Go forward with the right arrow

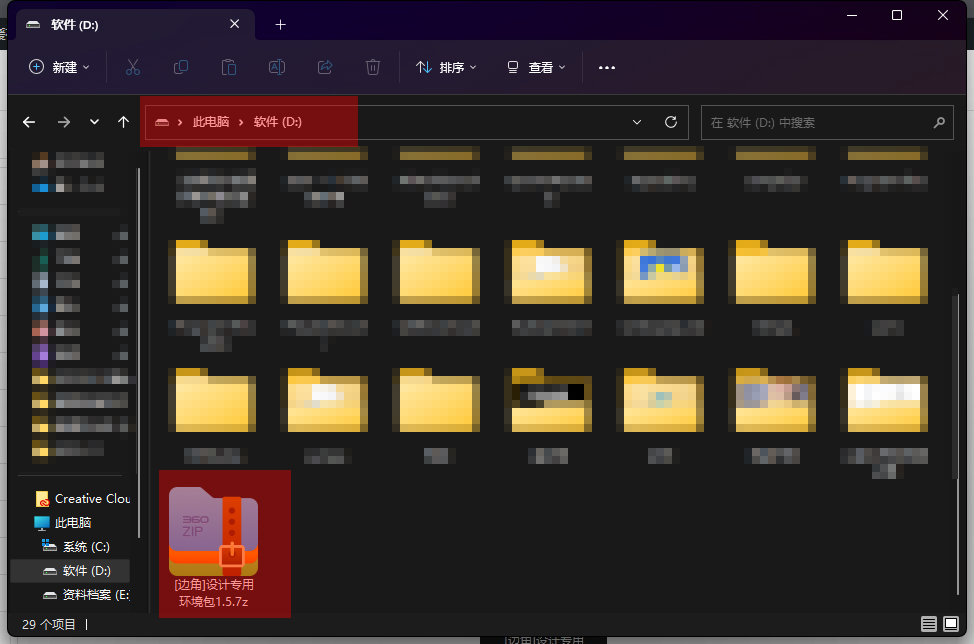[x=64, y=122]
